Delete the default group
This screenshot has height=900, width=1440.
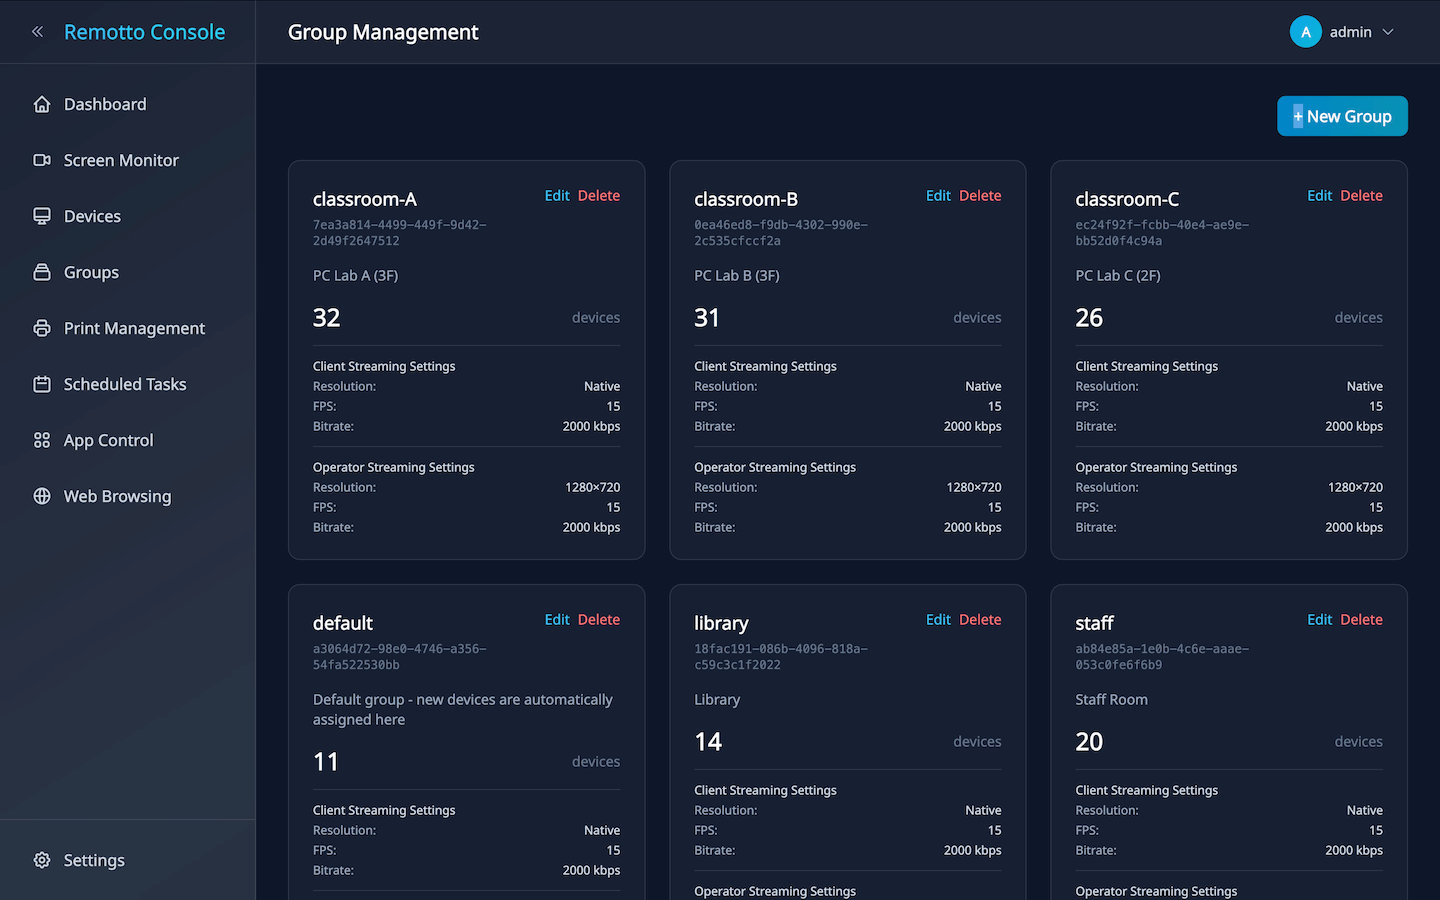tap(598, 620)
